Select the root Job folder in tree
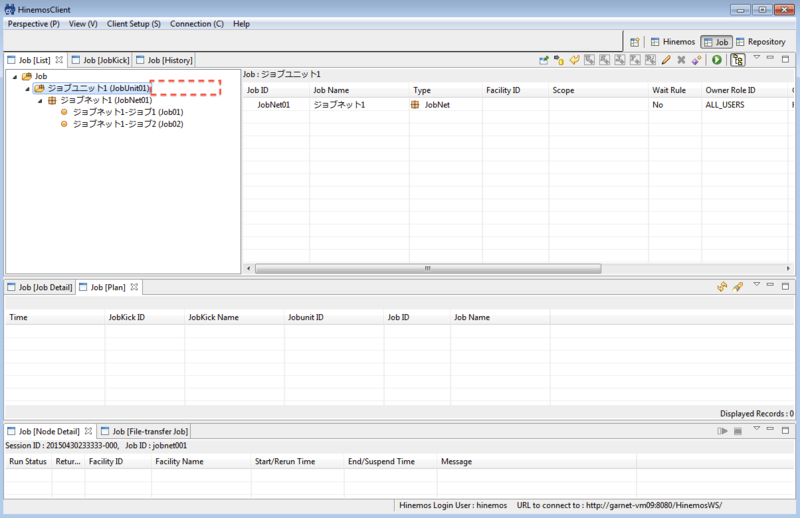800x518 pixels. [x=35, y=76]
